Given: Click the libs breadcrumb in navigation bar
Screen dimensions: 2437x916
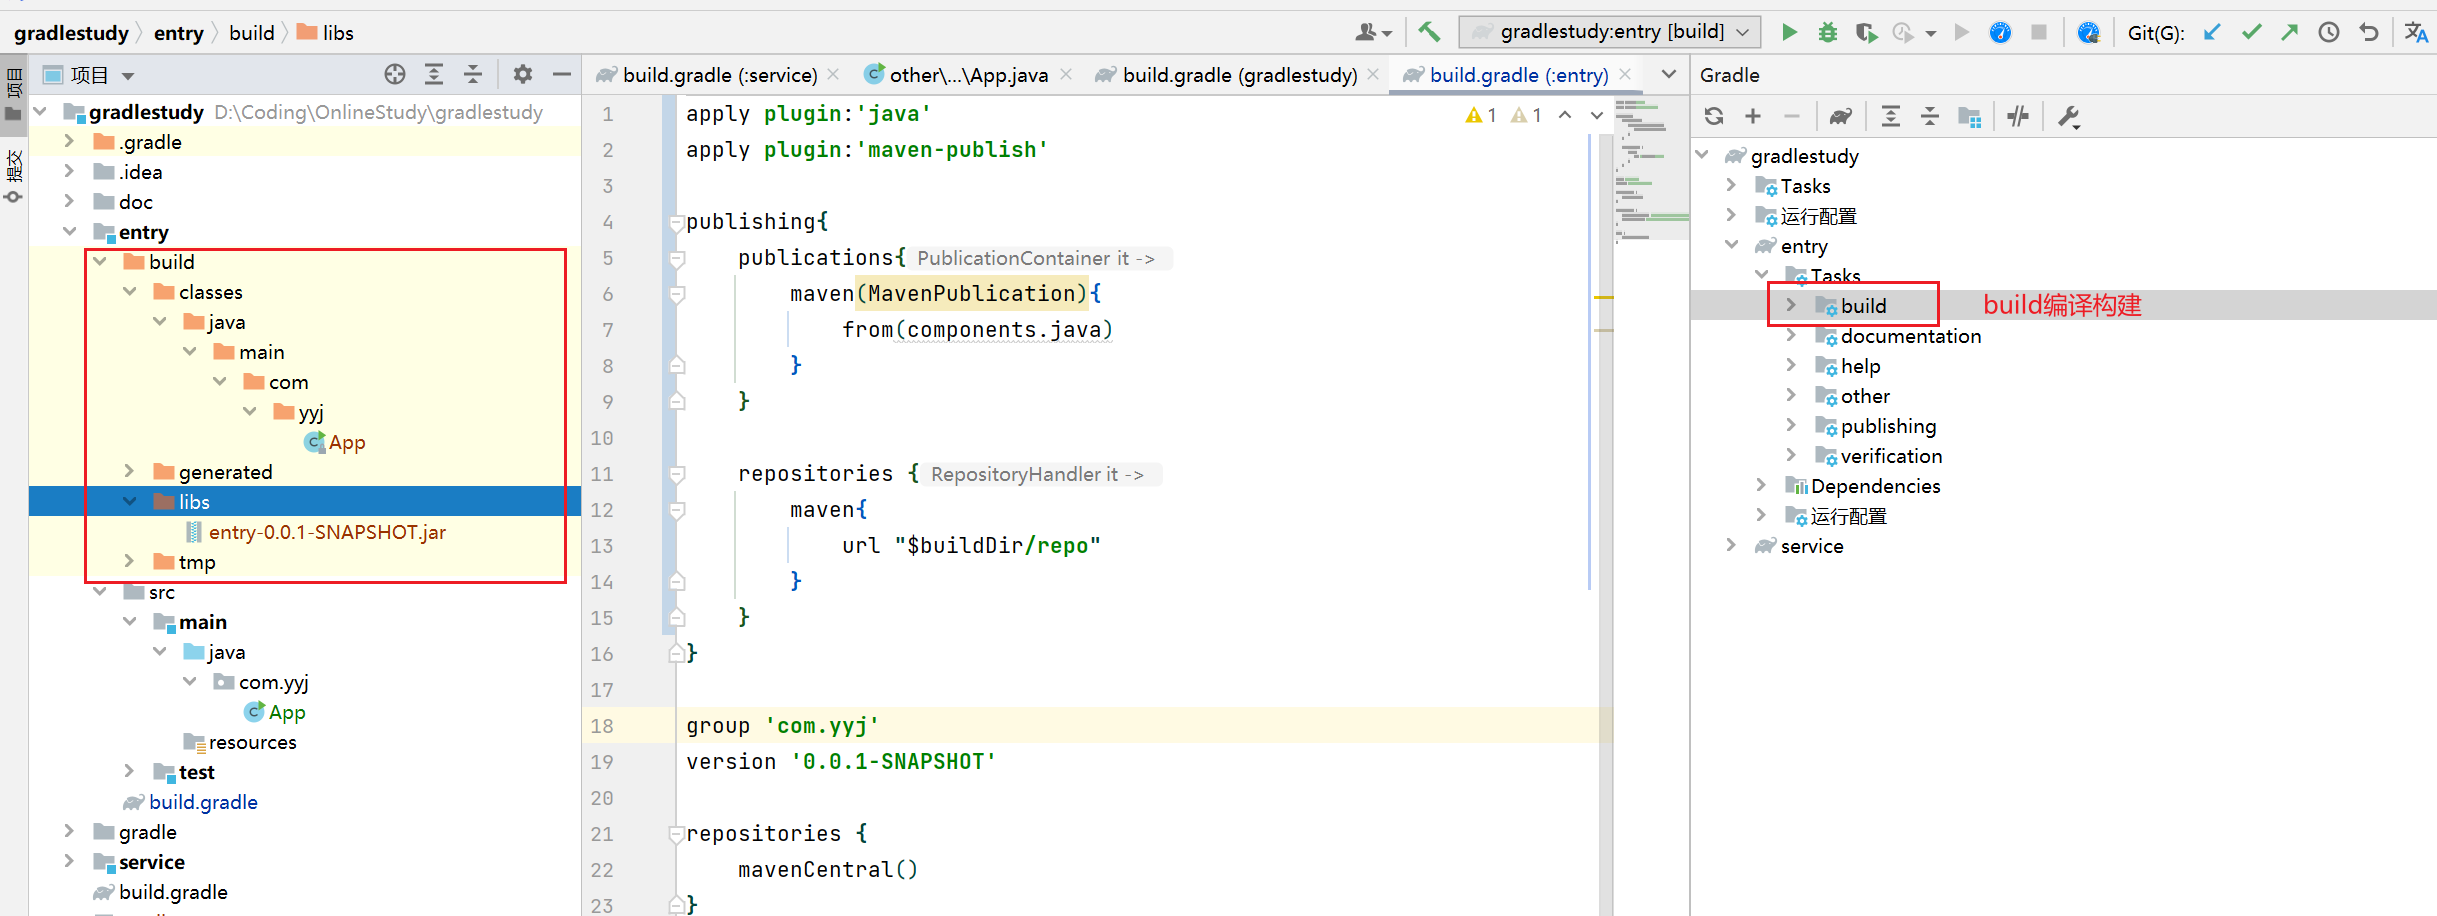Looking at the screenshot, I should pos(326,33).
